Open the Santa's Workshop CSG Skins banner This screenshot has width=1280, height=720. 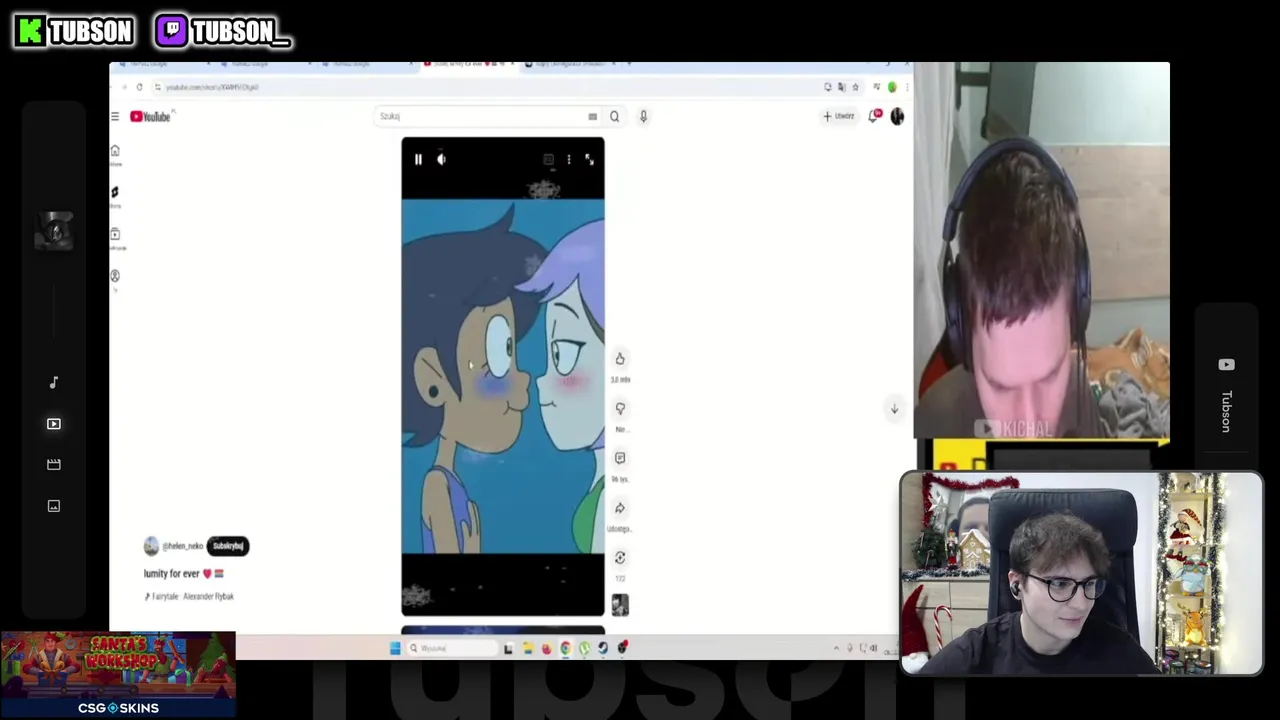pyautogui.click(x=118, y=675)
